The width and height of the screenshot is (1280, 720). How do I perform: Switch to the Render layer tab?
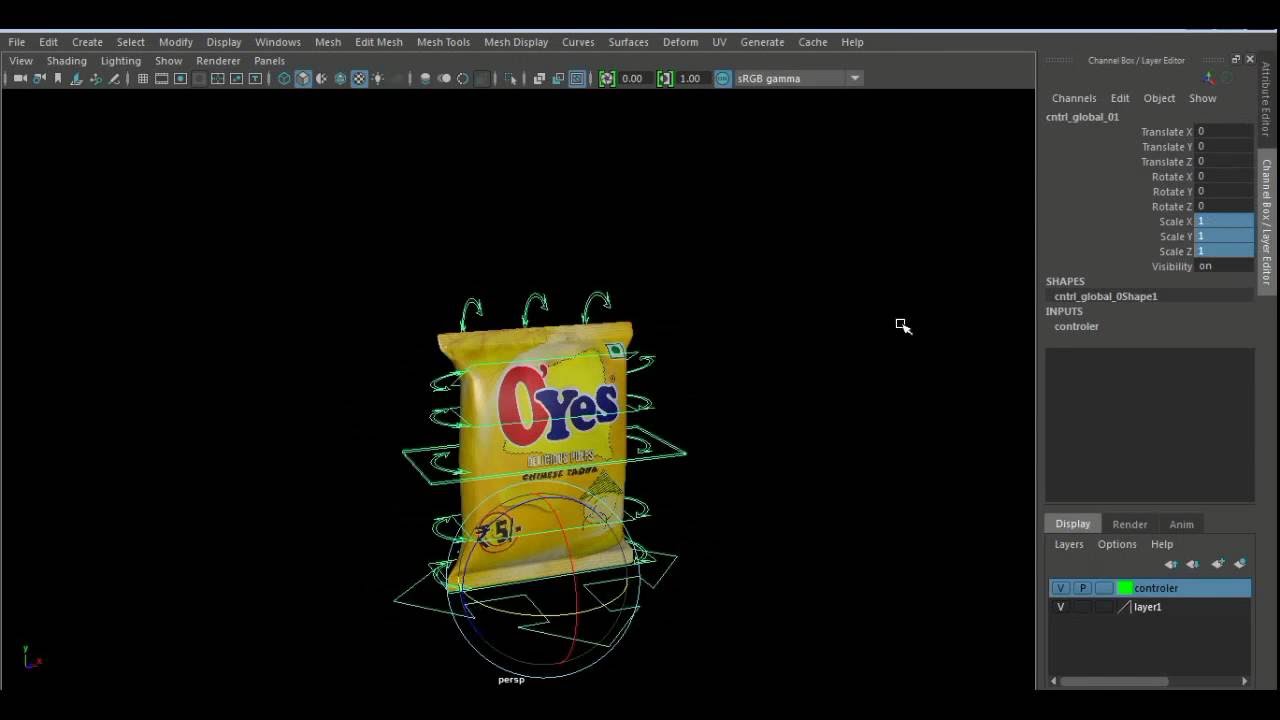[1129, 524]
